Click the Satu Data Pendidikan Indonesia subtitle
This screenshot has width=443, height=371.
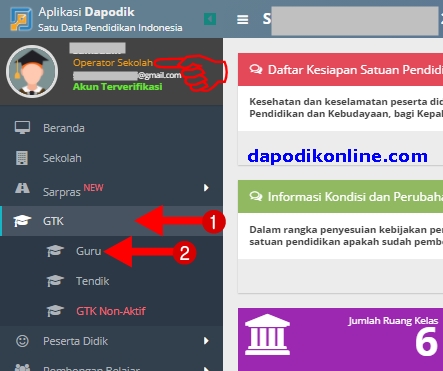click(110, 27)
